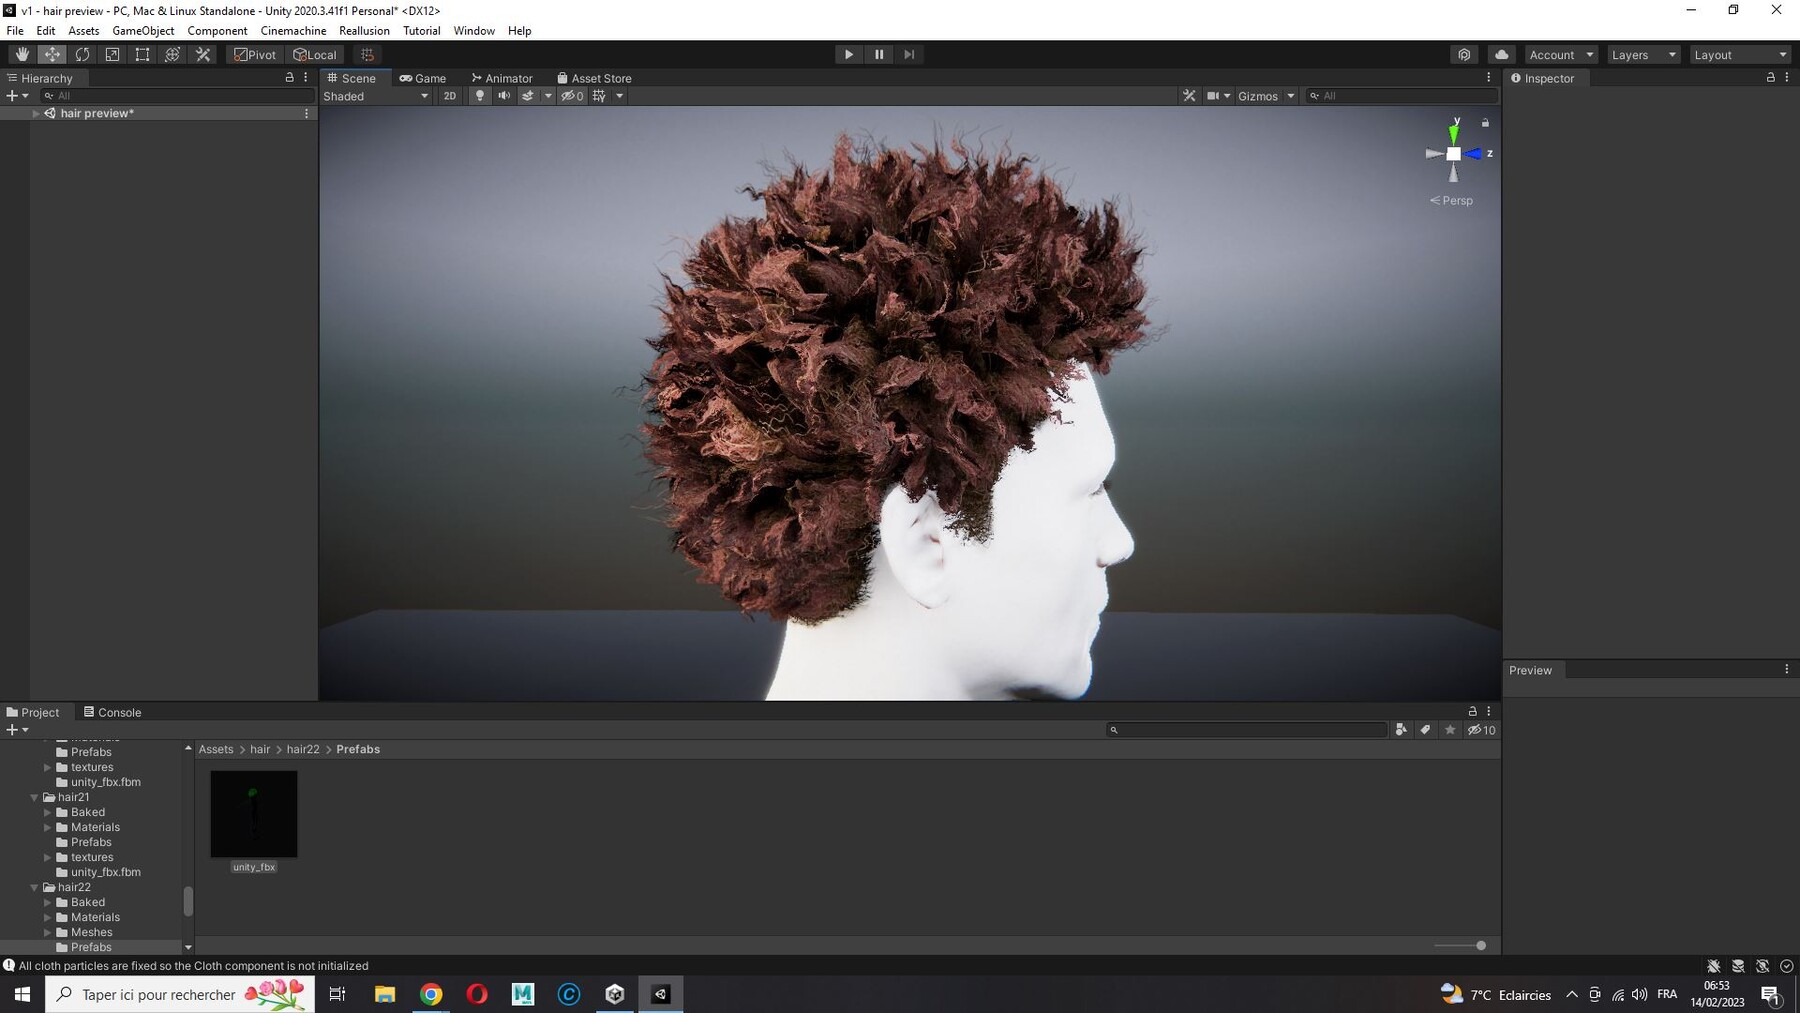Toggle Pivot handle position button
This screenshot has height=1013, width=1800.
[x=255, y=55]
